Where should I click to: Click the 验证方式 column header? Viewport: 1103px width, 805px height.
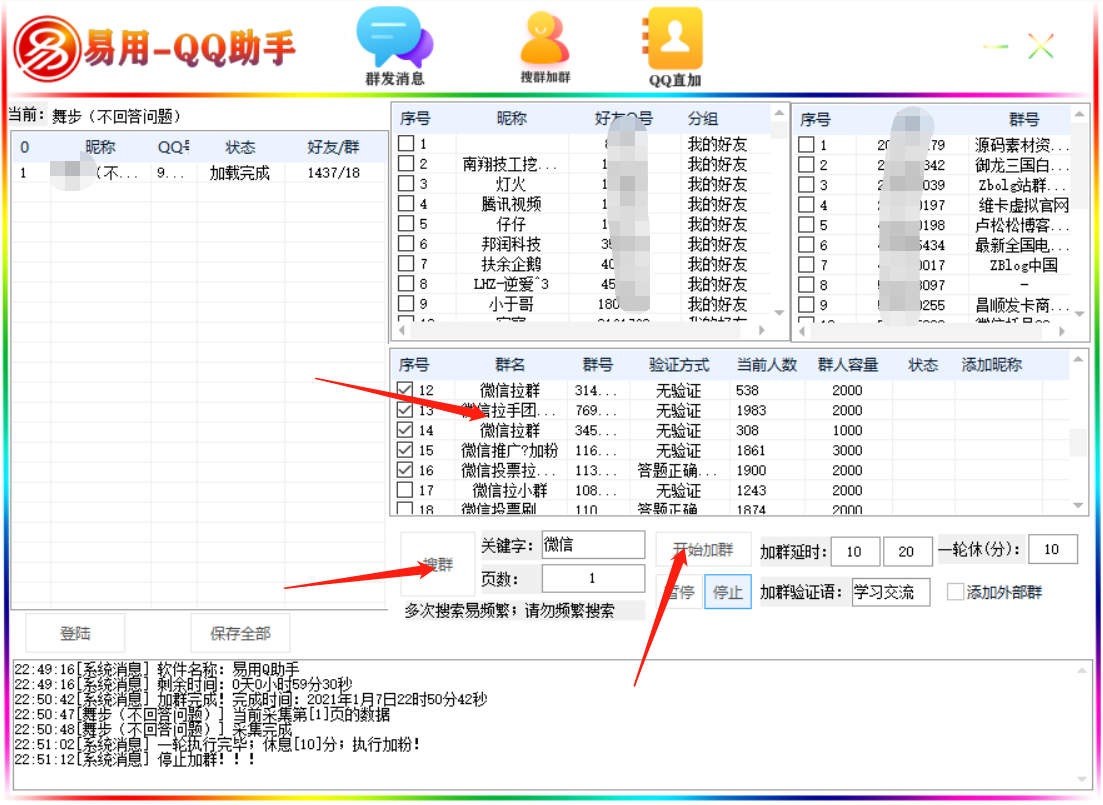pyautogui.click(x=679, y=365)
